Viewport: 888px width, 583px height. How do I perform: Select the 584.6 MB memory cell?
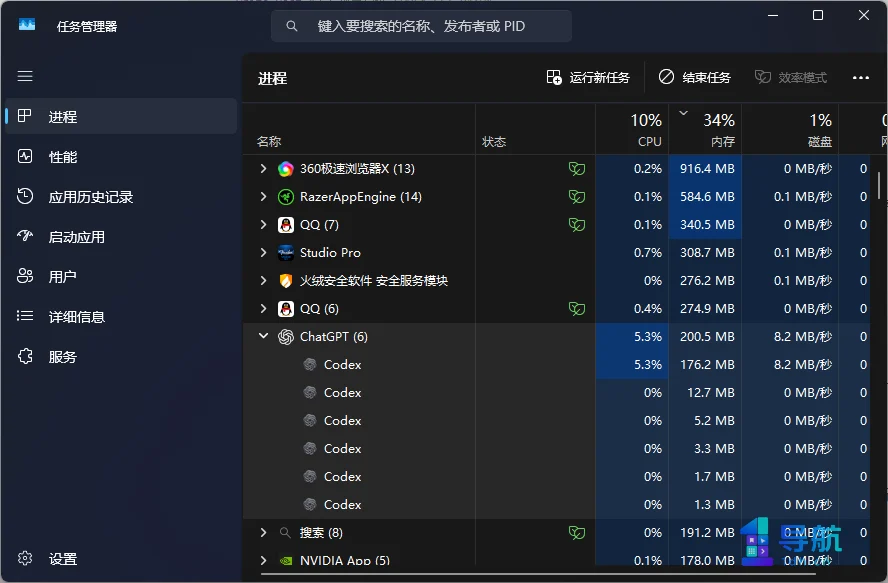click(x=705, y=197)
